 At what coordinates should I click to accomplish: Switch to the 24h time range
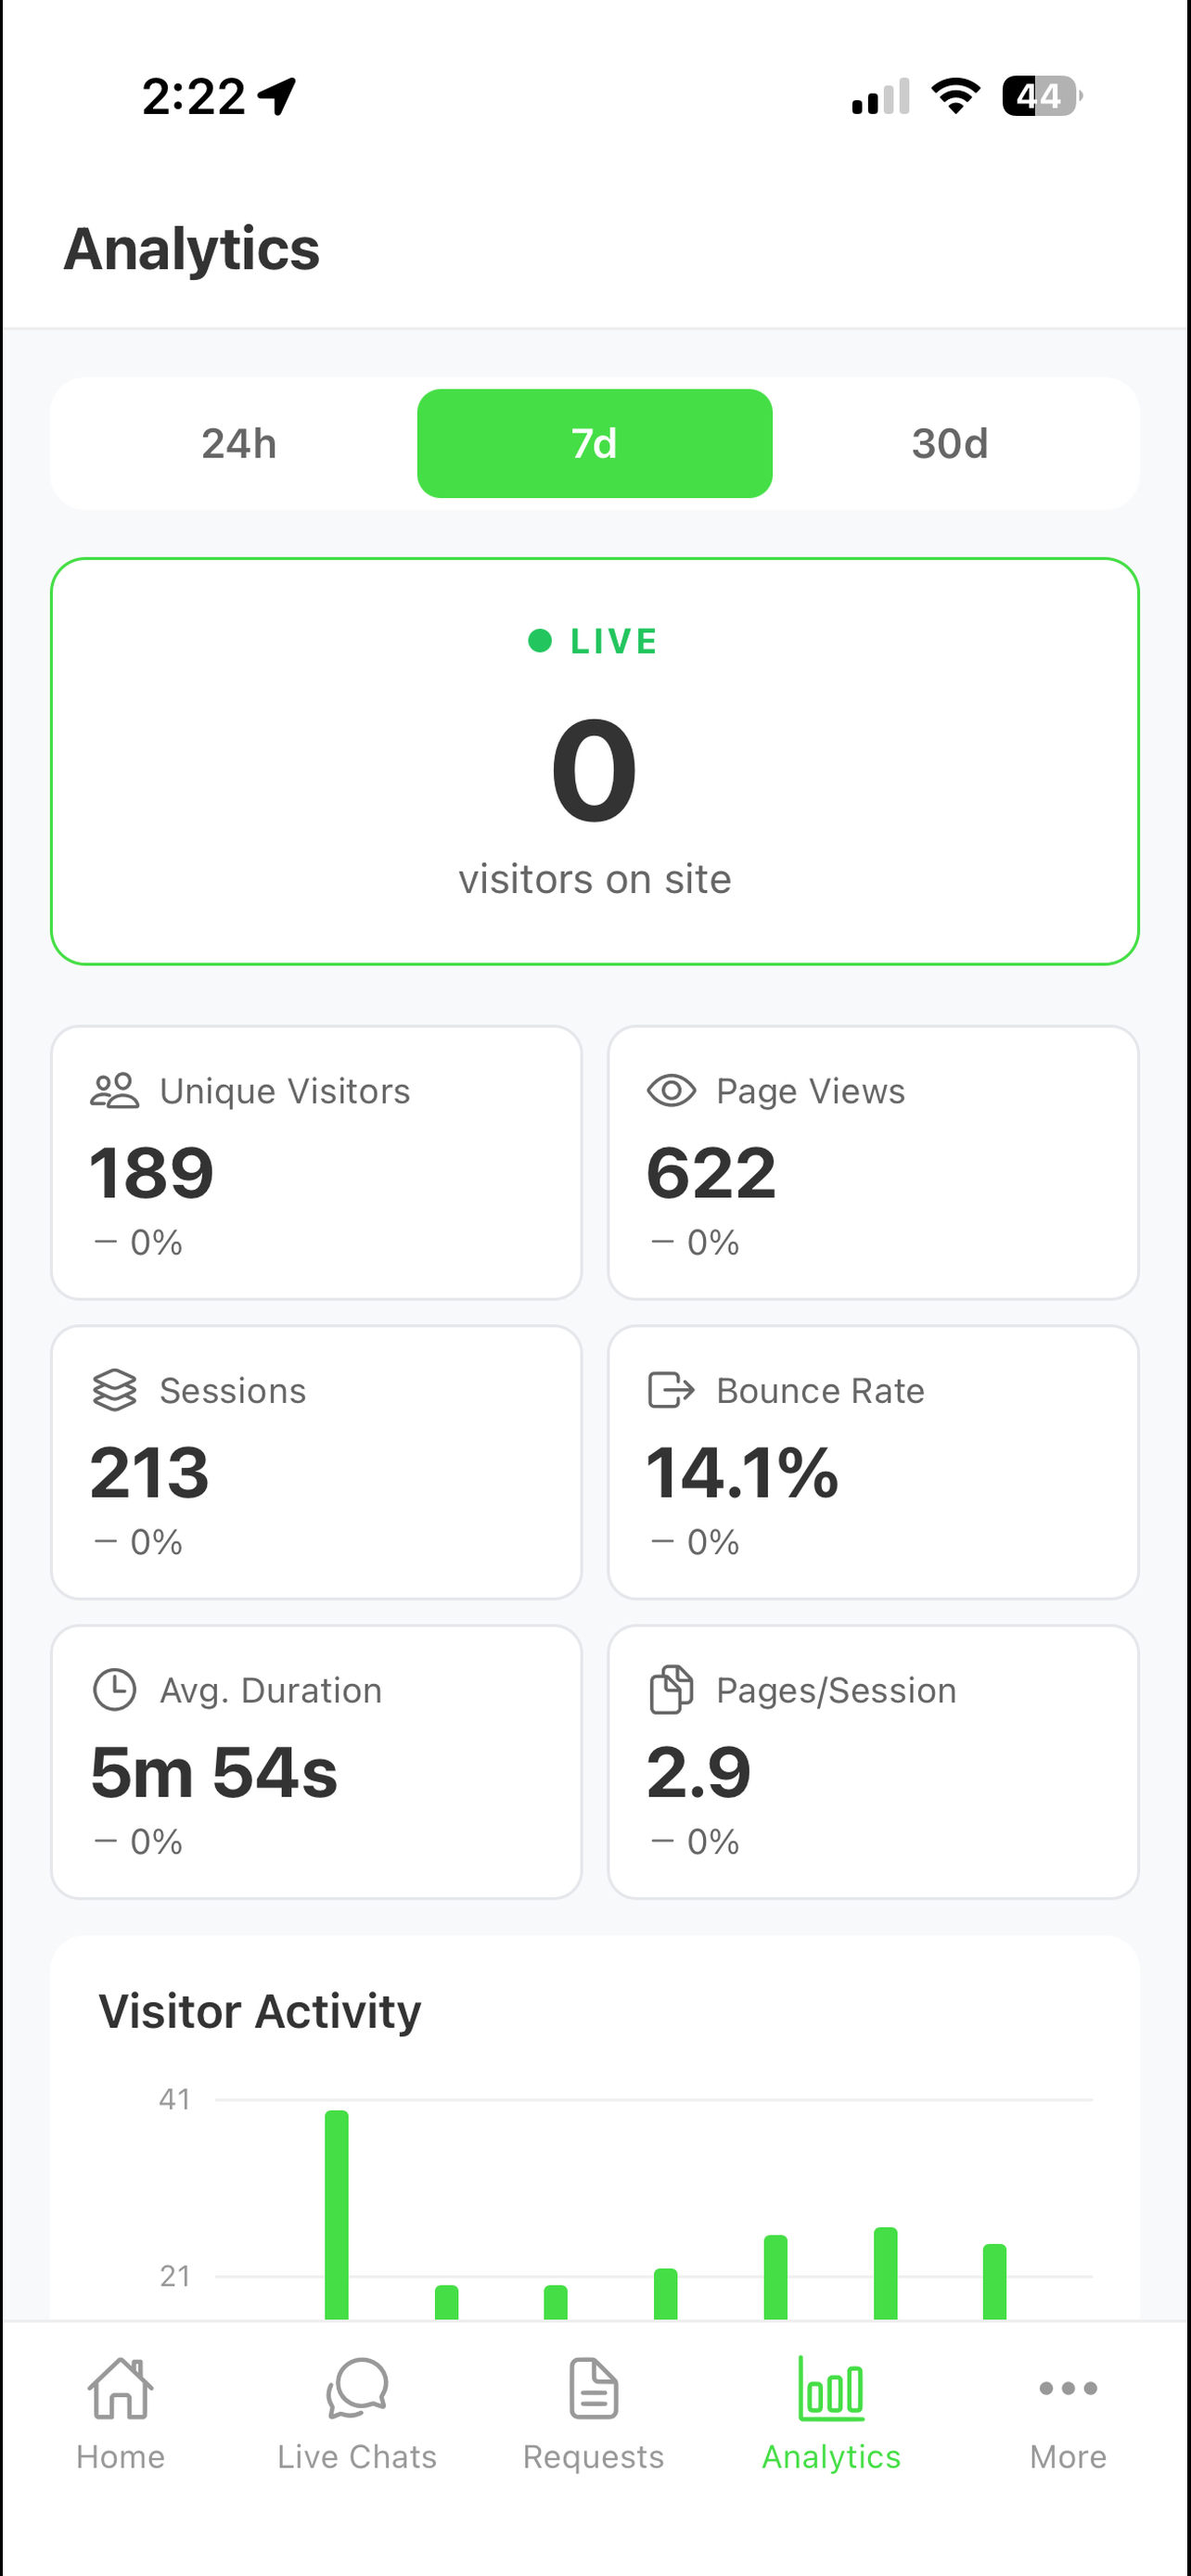click(x=239, y=443)
